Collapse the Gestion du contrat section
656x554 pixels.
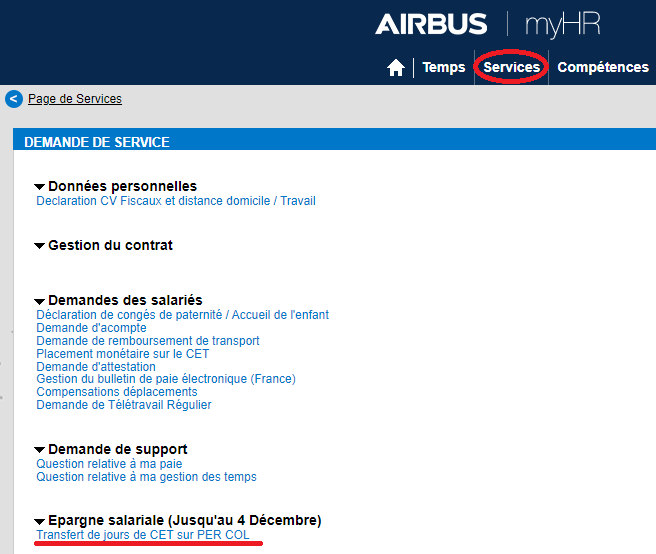pos(39,246)
